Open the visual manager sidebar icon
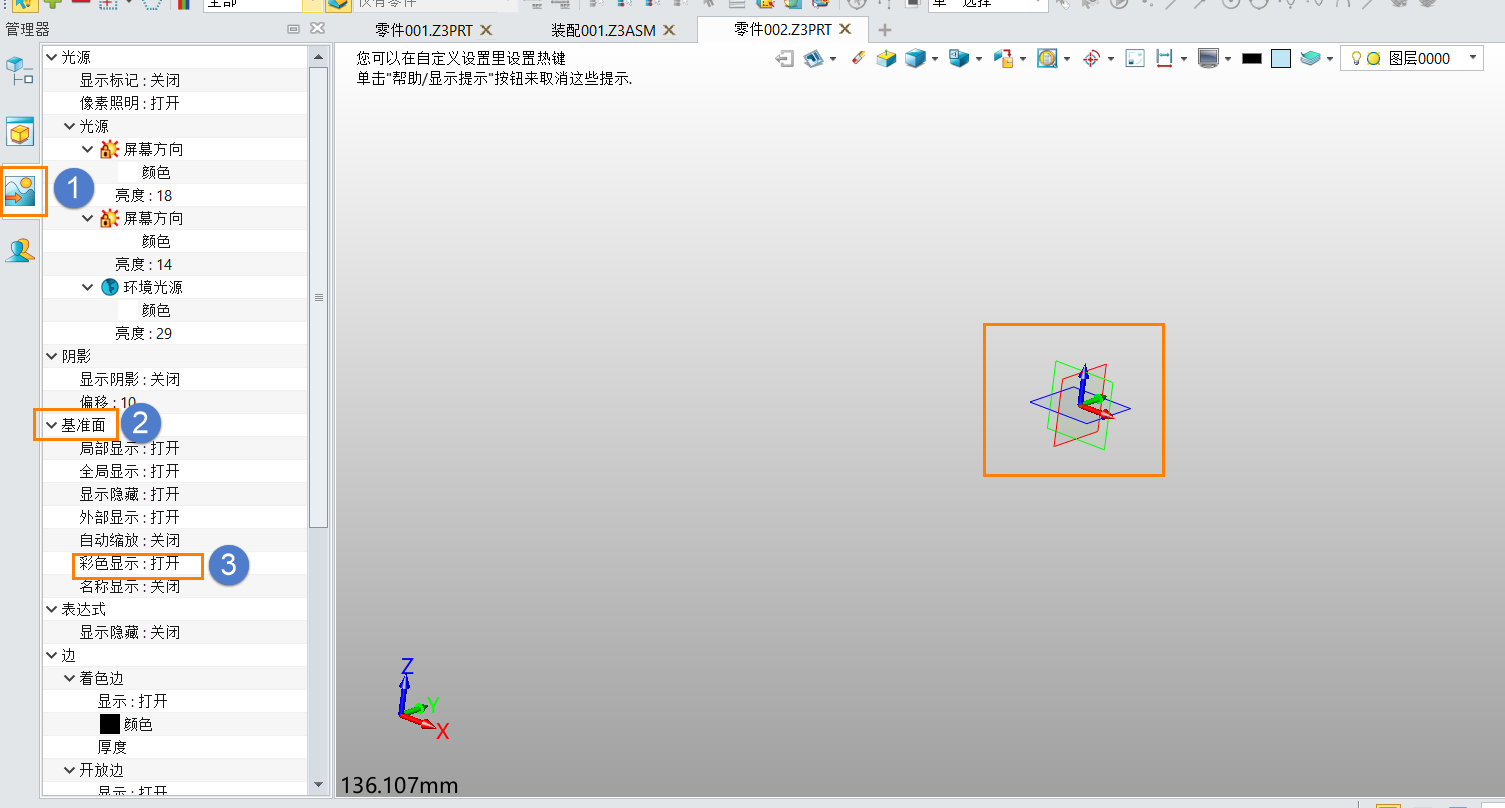 (20, 190)
